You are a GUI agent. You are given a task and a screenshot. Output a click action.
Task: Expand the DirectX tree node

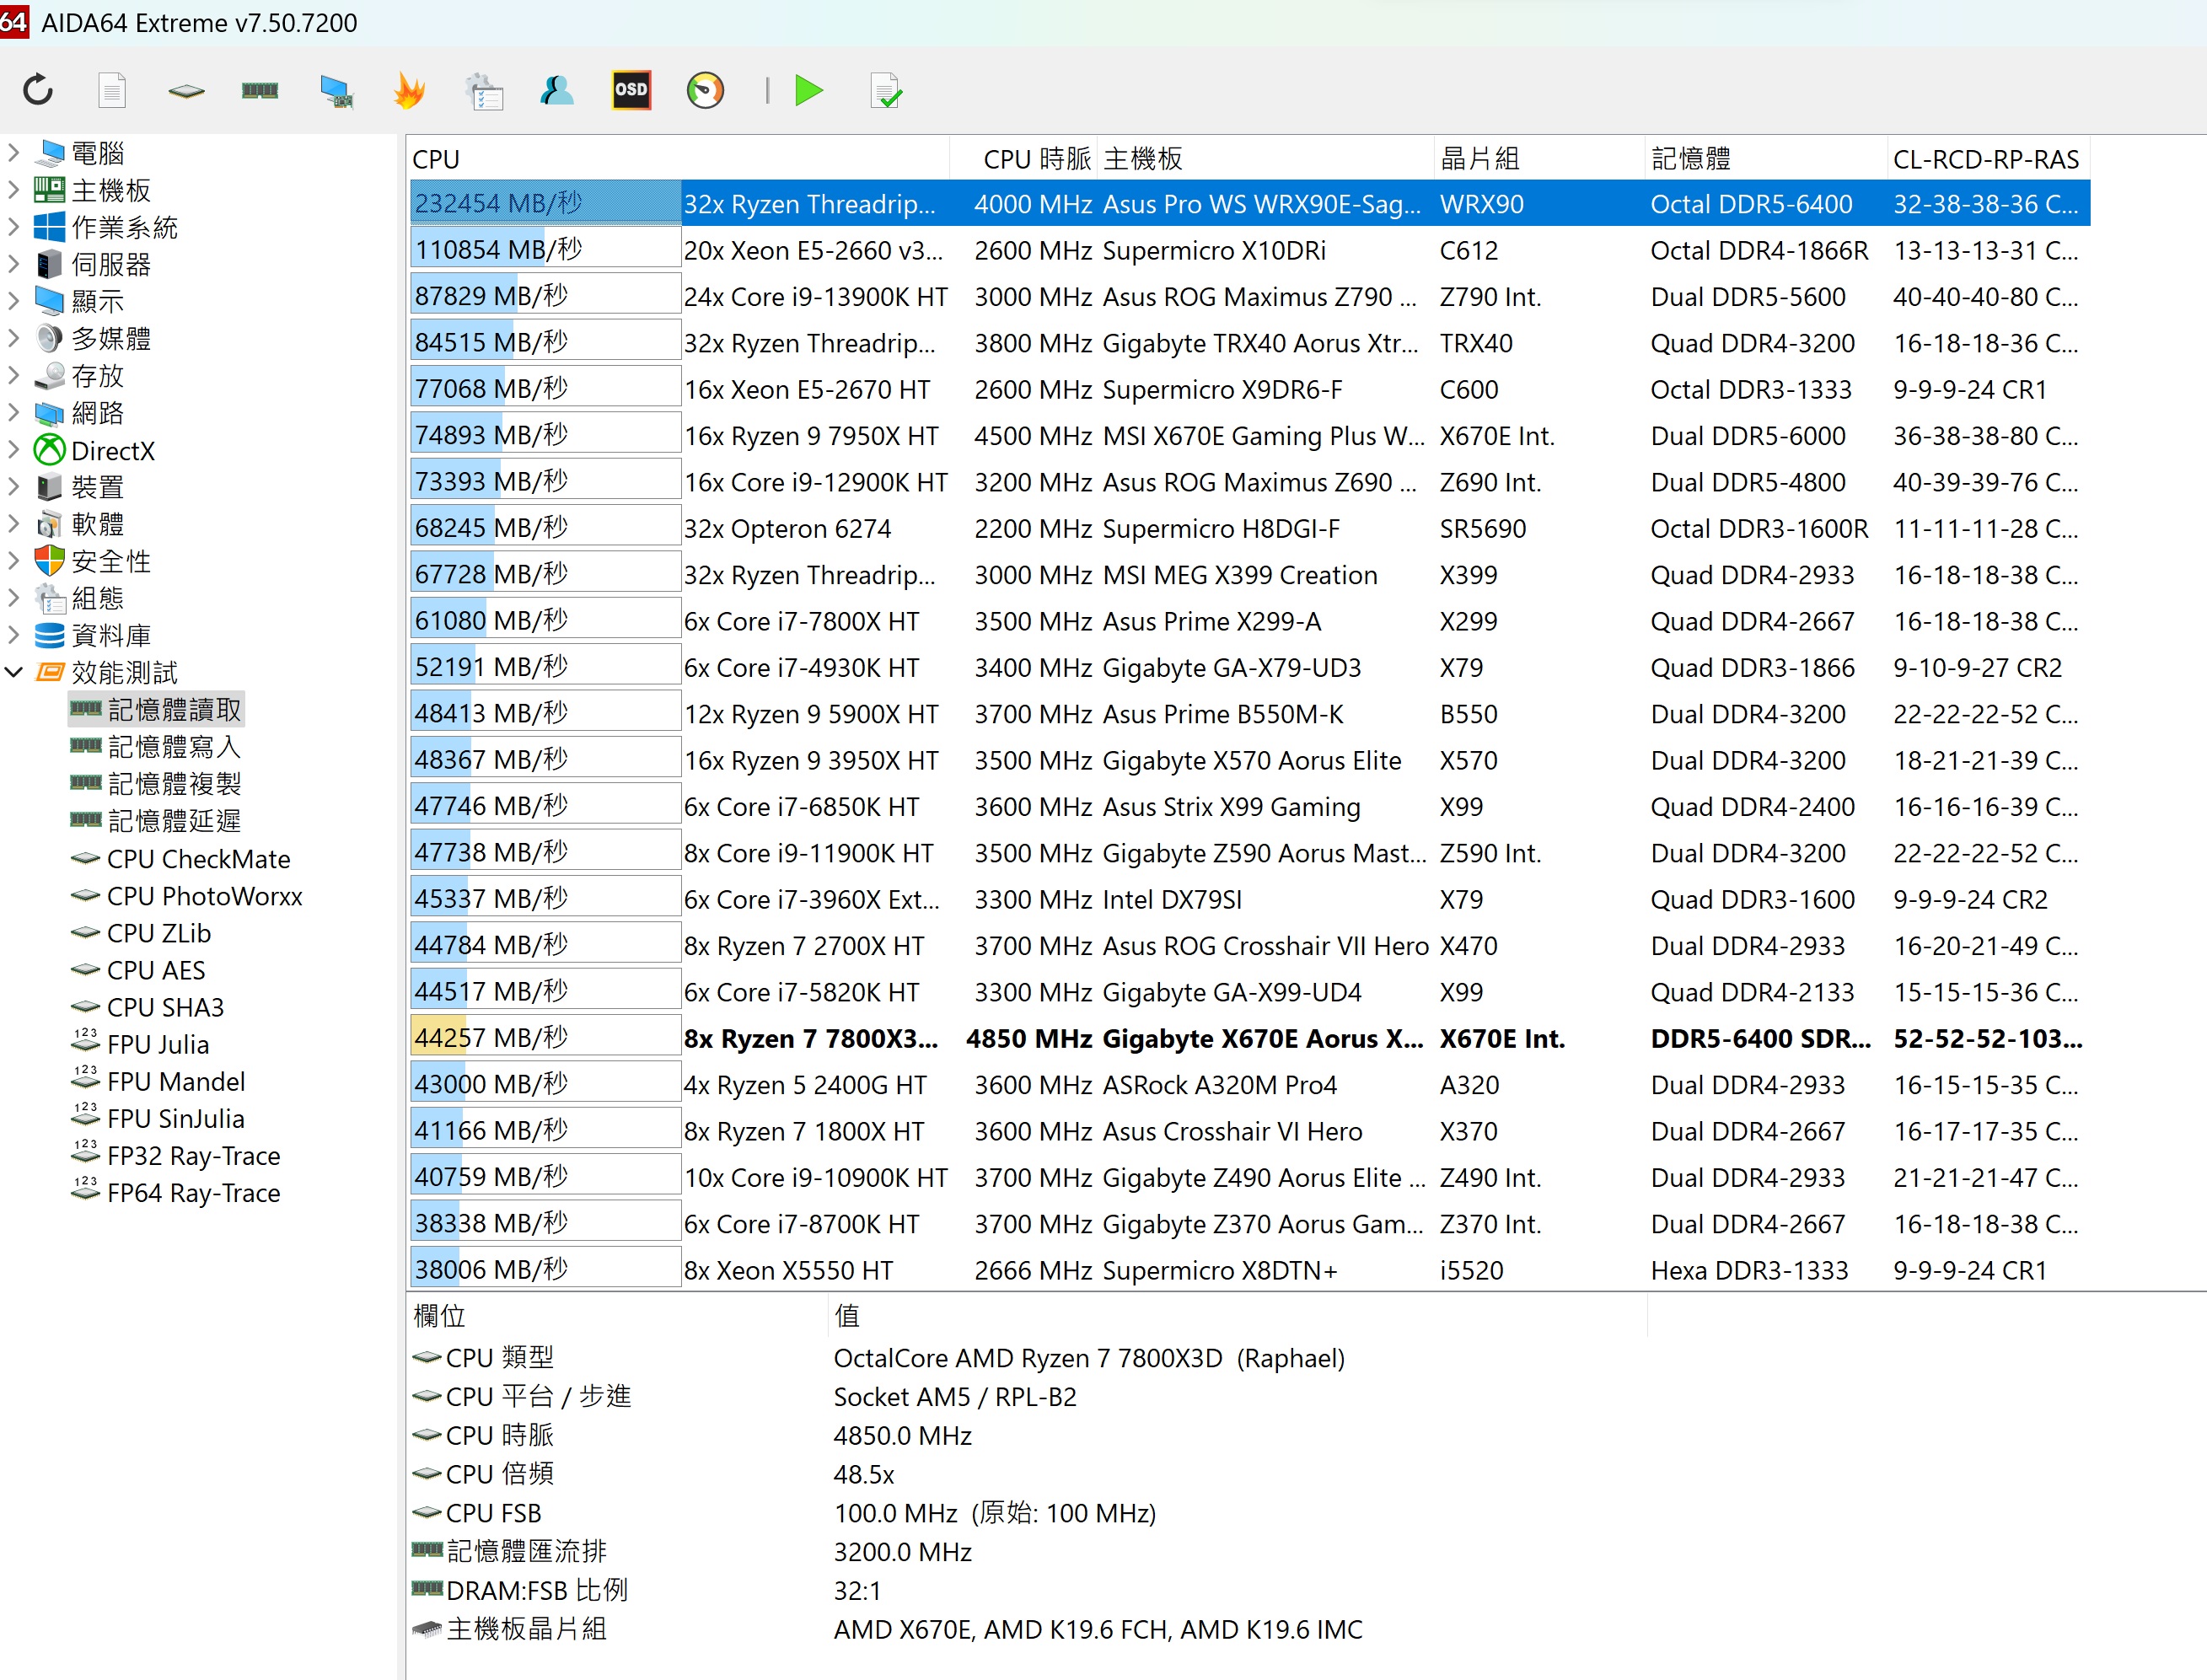point(14,450)
